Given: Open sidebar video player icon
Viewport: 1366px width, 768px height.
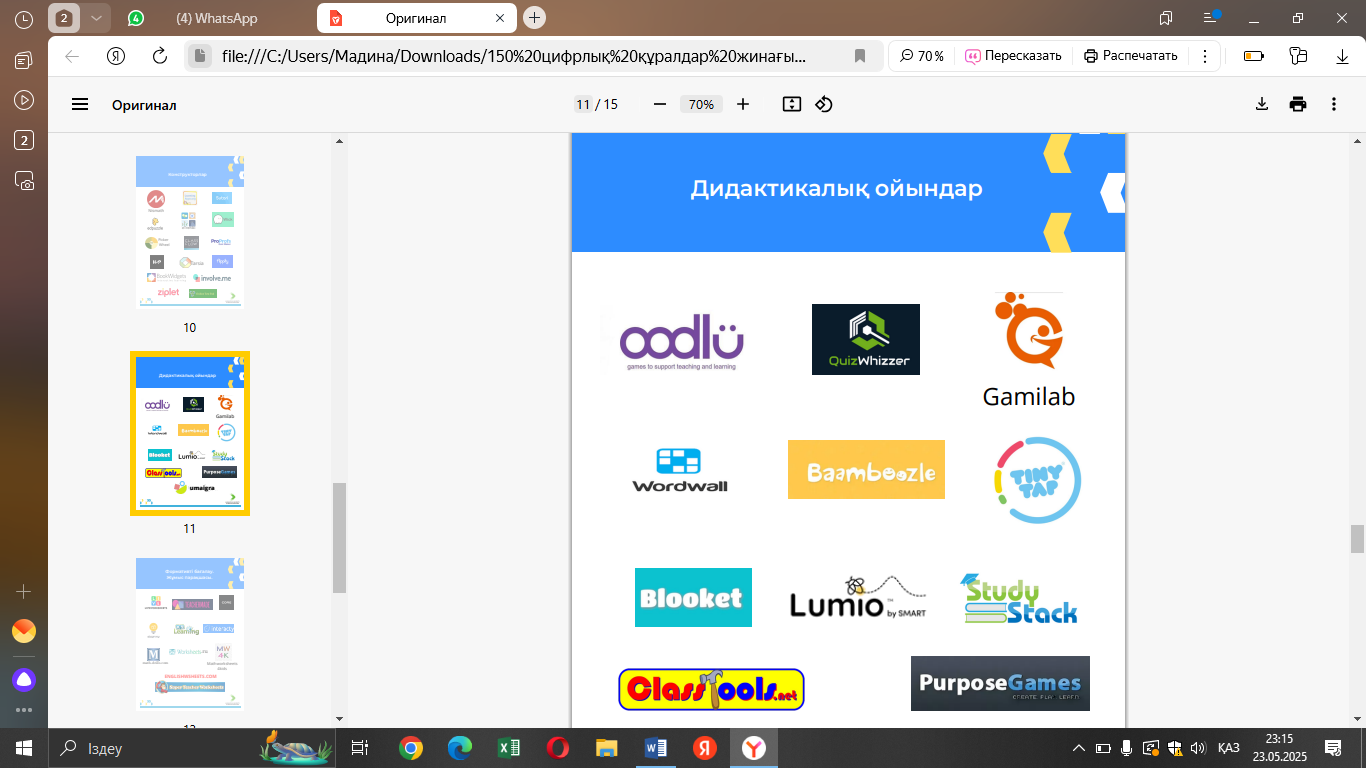Looking at the screenshot, I should coord(25,100).
